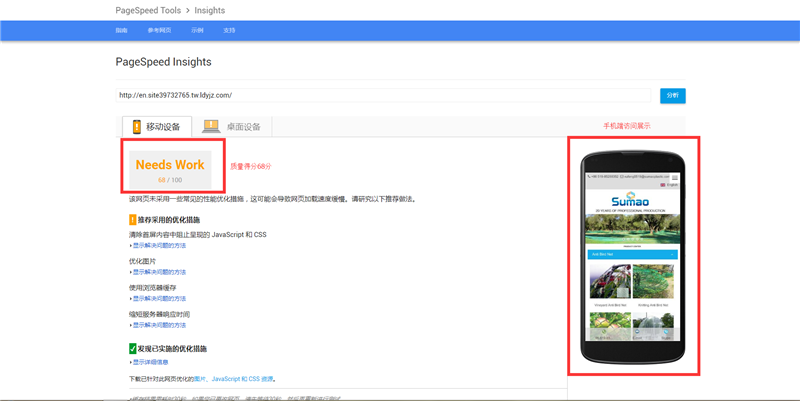Switch to the 桌面设备 tab

235,127
